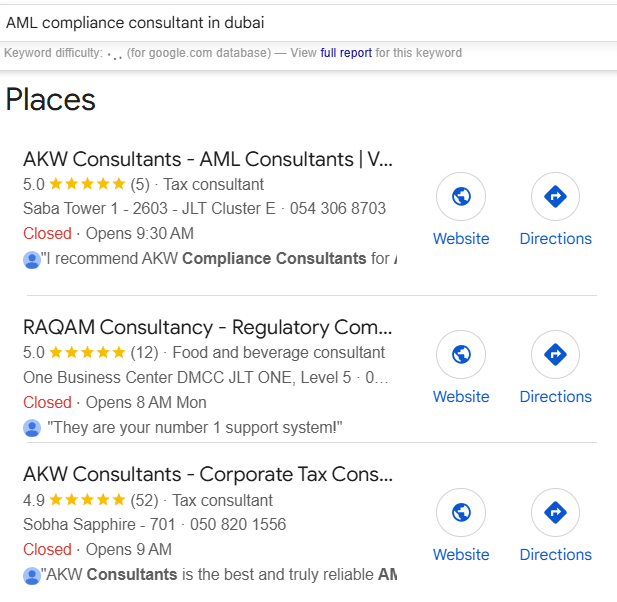Click the 4.9 star rating with 52 reviews
617x602 pixels.
click(91, 500)
